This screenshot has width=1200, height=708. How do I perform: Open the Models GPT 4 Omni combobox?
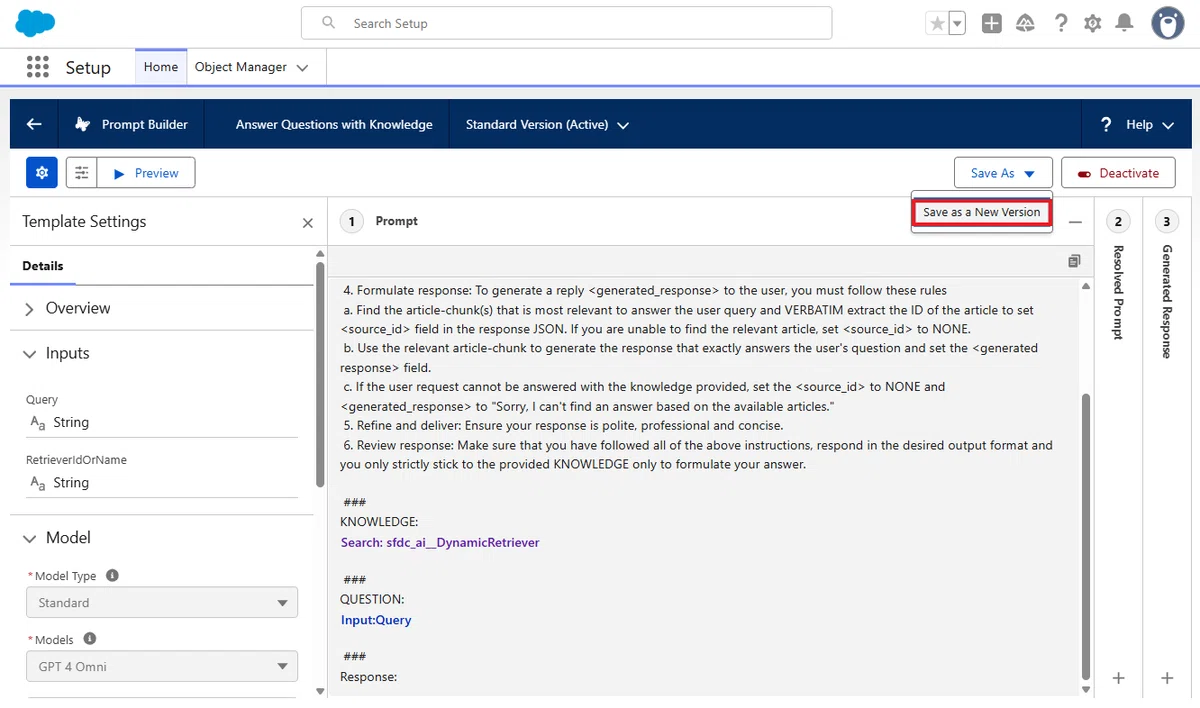162,666
